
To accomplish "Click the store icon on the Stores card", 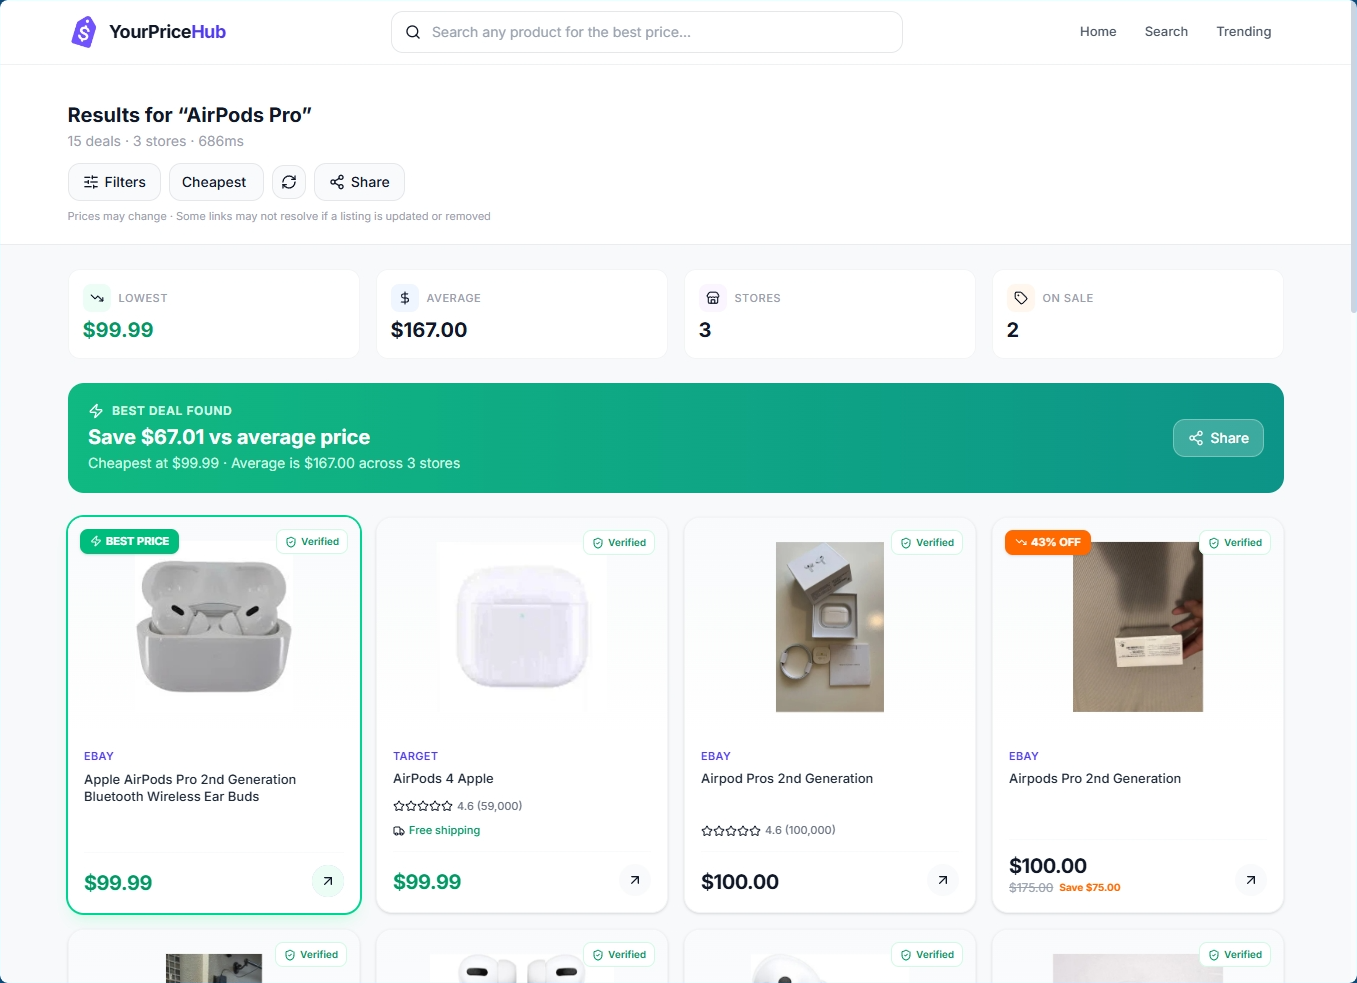I will [x=712, y=297].
